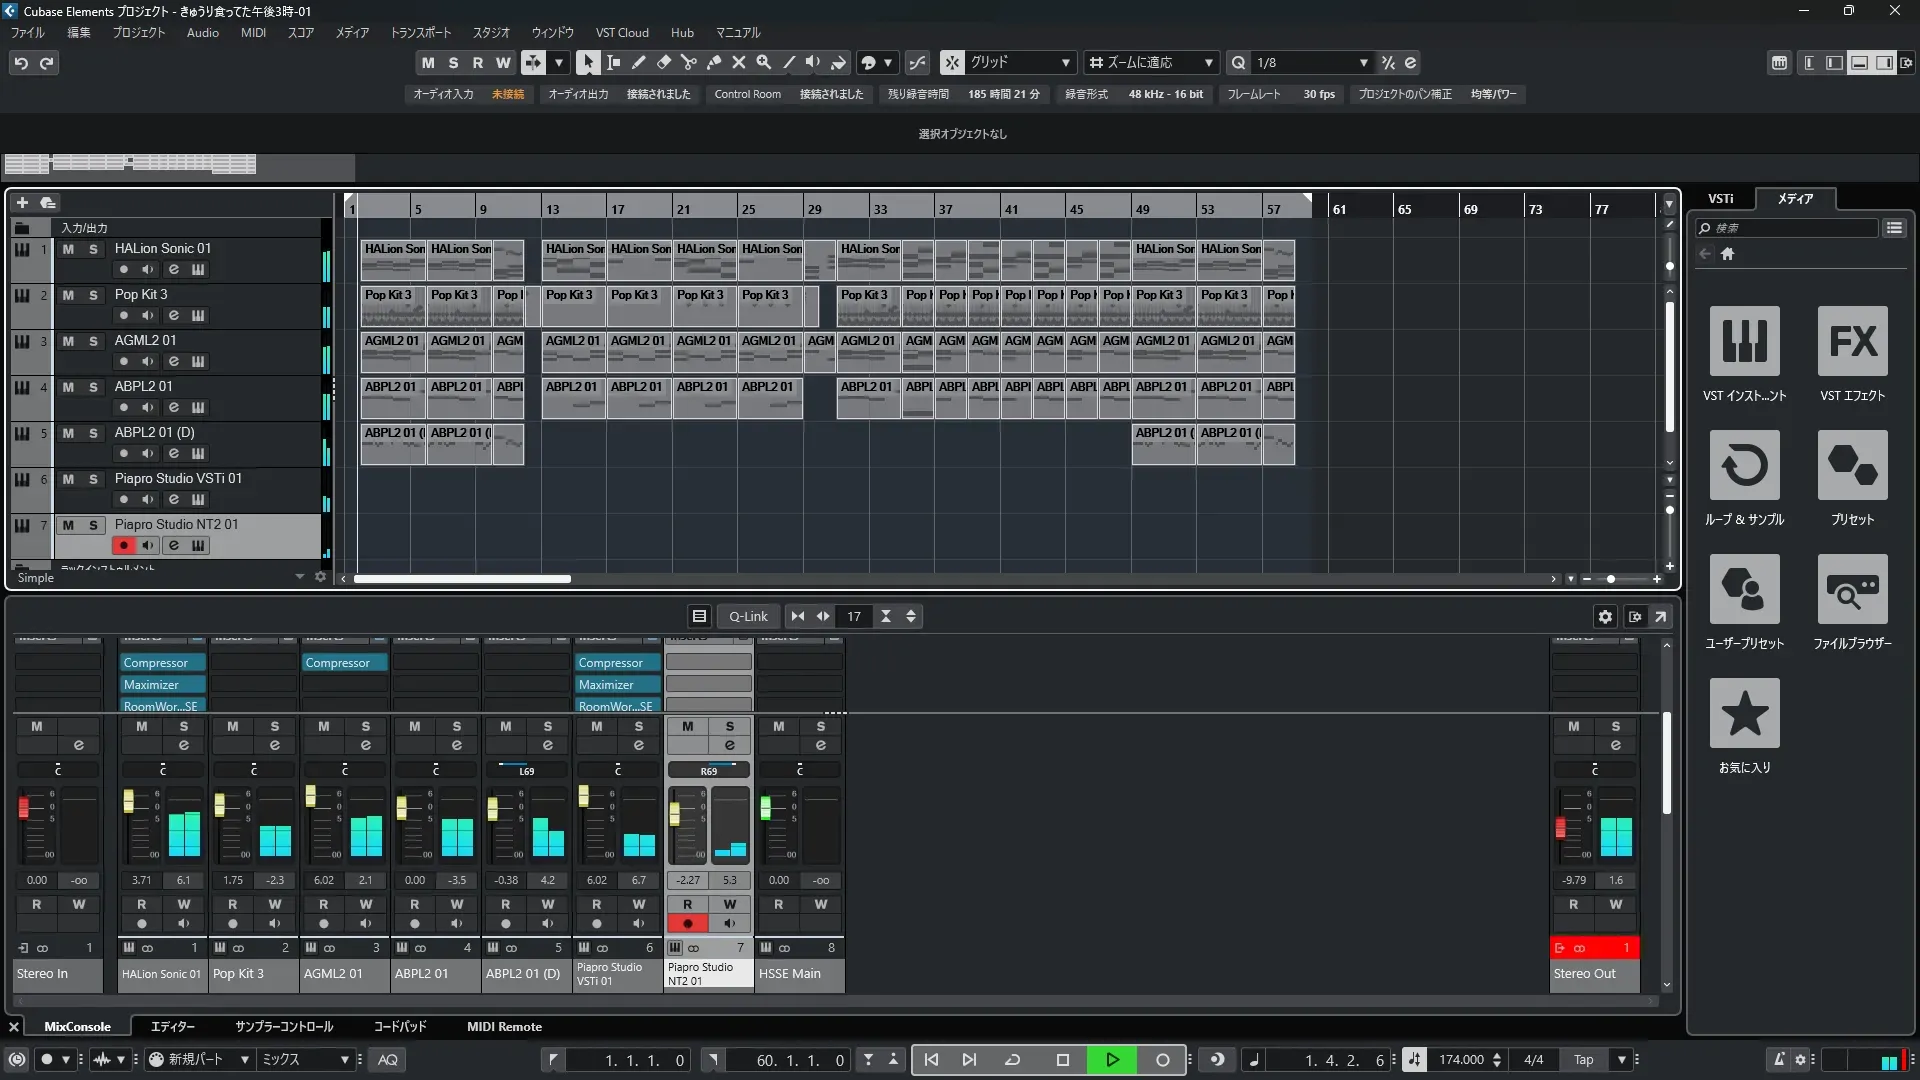
Task: Select the Scissors split tool
Action: pos(688,62)
